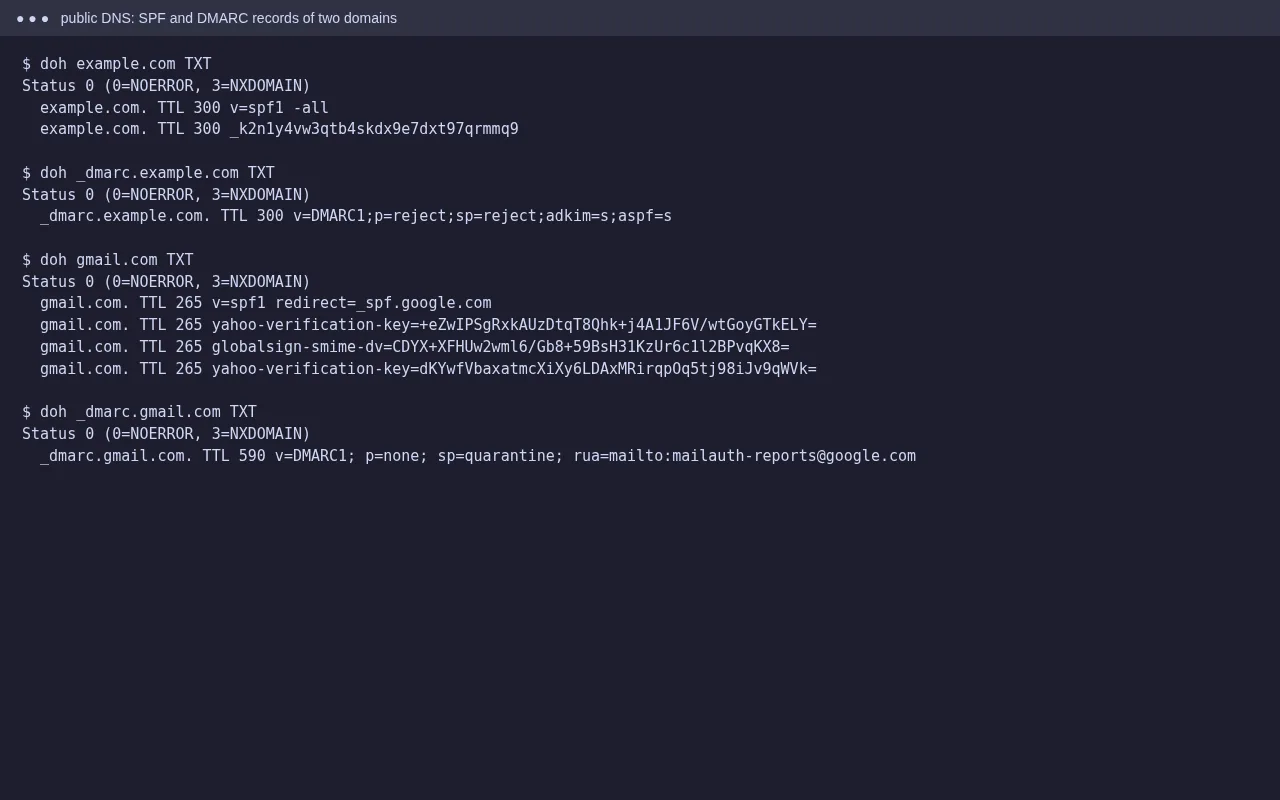Click the Status 0 line under 'doh example.com TXT'
The width and height of the screenshot is (1280, 800).
click(x=166, y=86)
